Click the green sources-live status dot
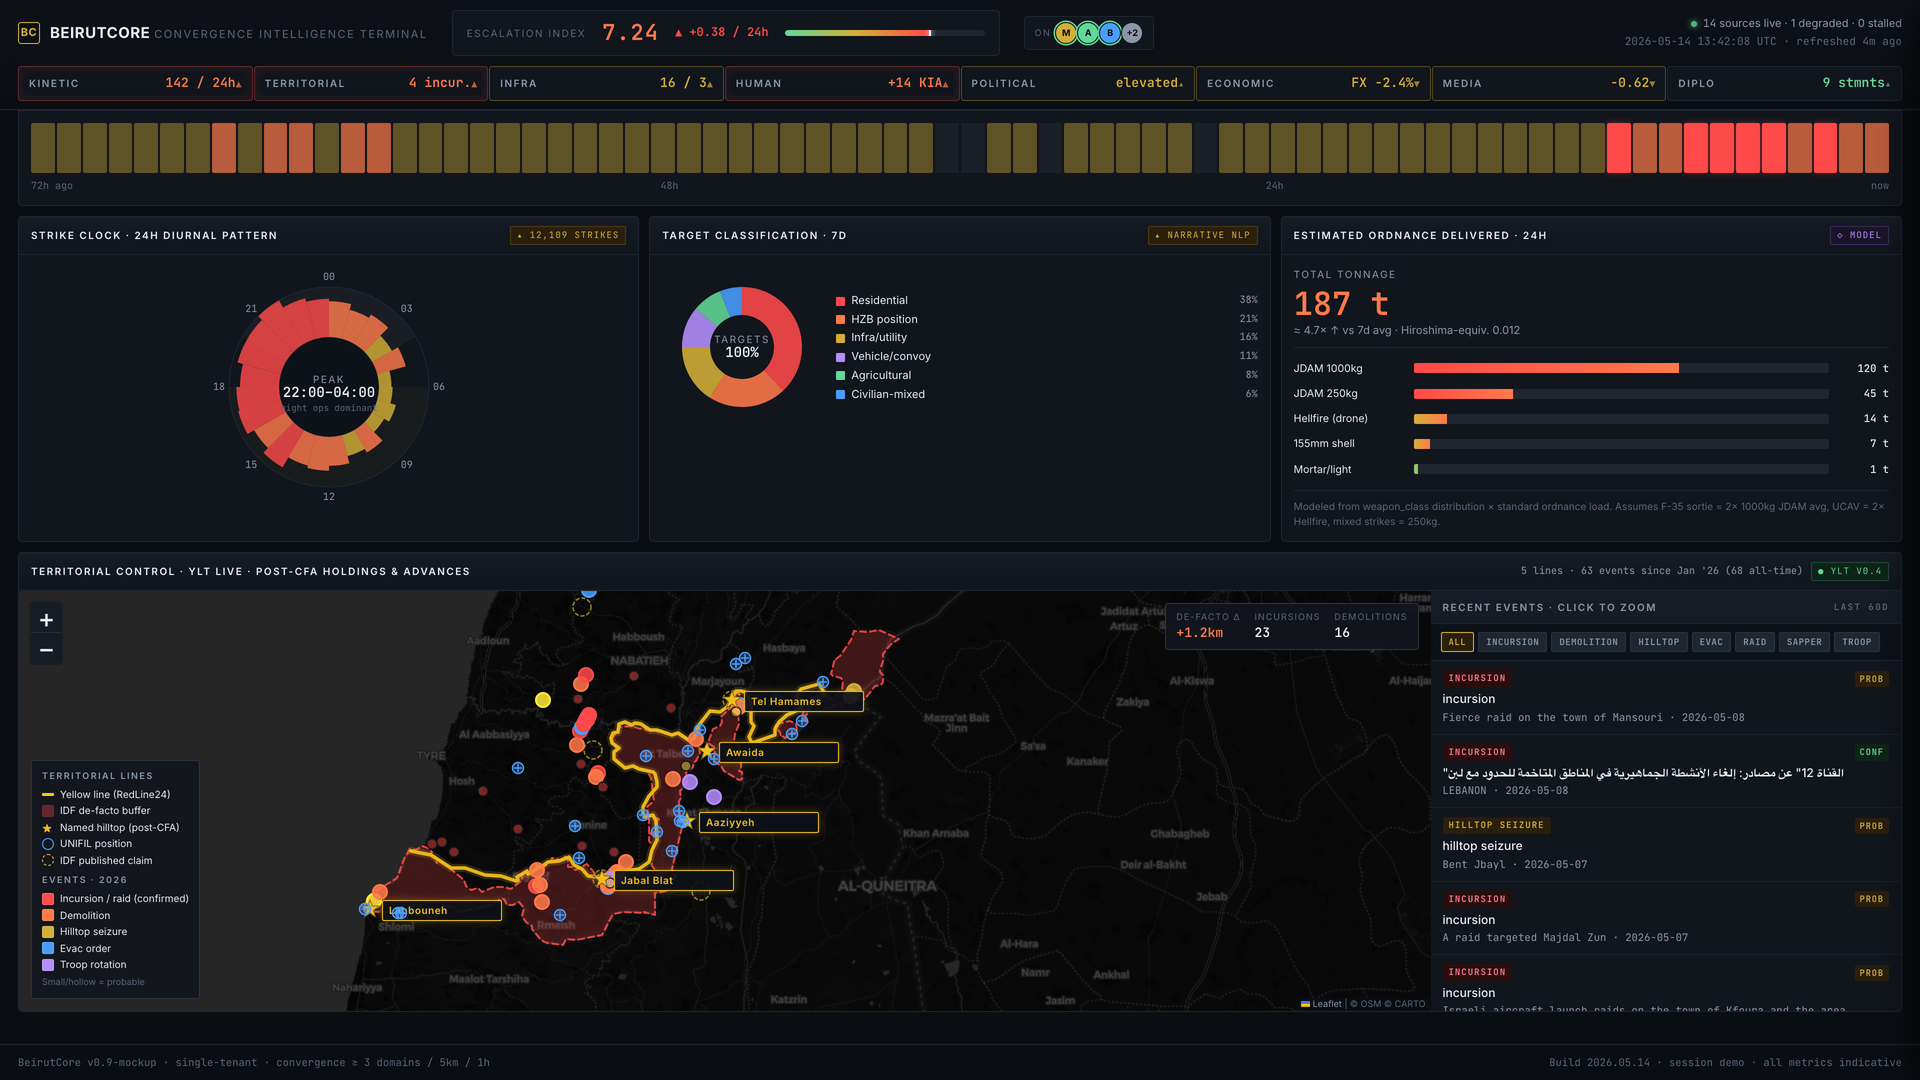The image size is (1920, 1080). [x=1694, y=23]
